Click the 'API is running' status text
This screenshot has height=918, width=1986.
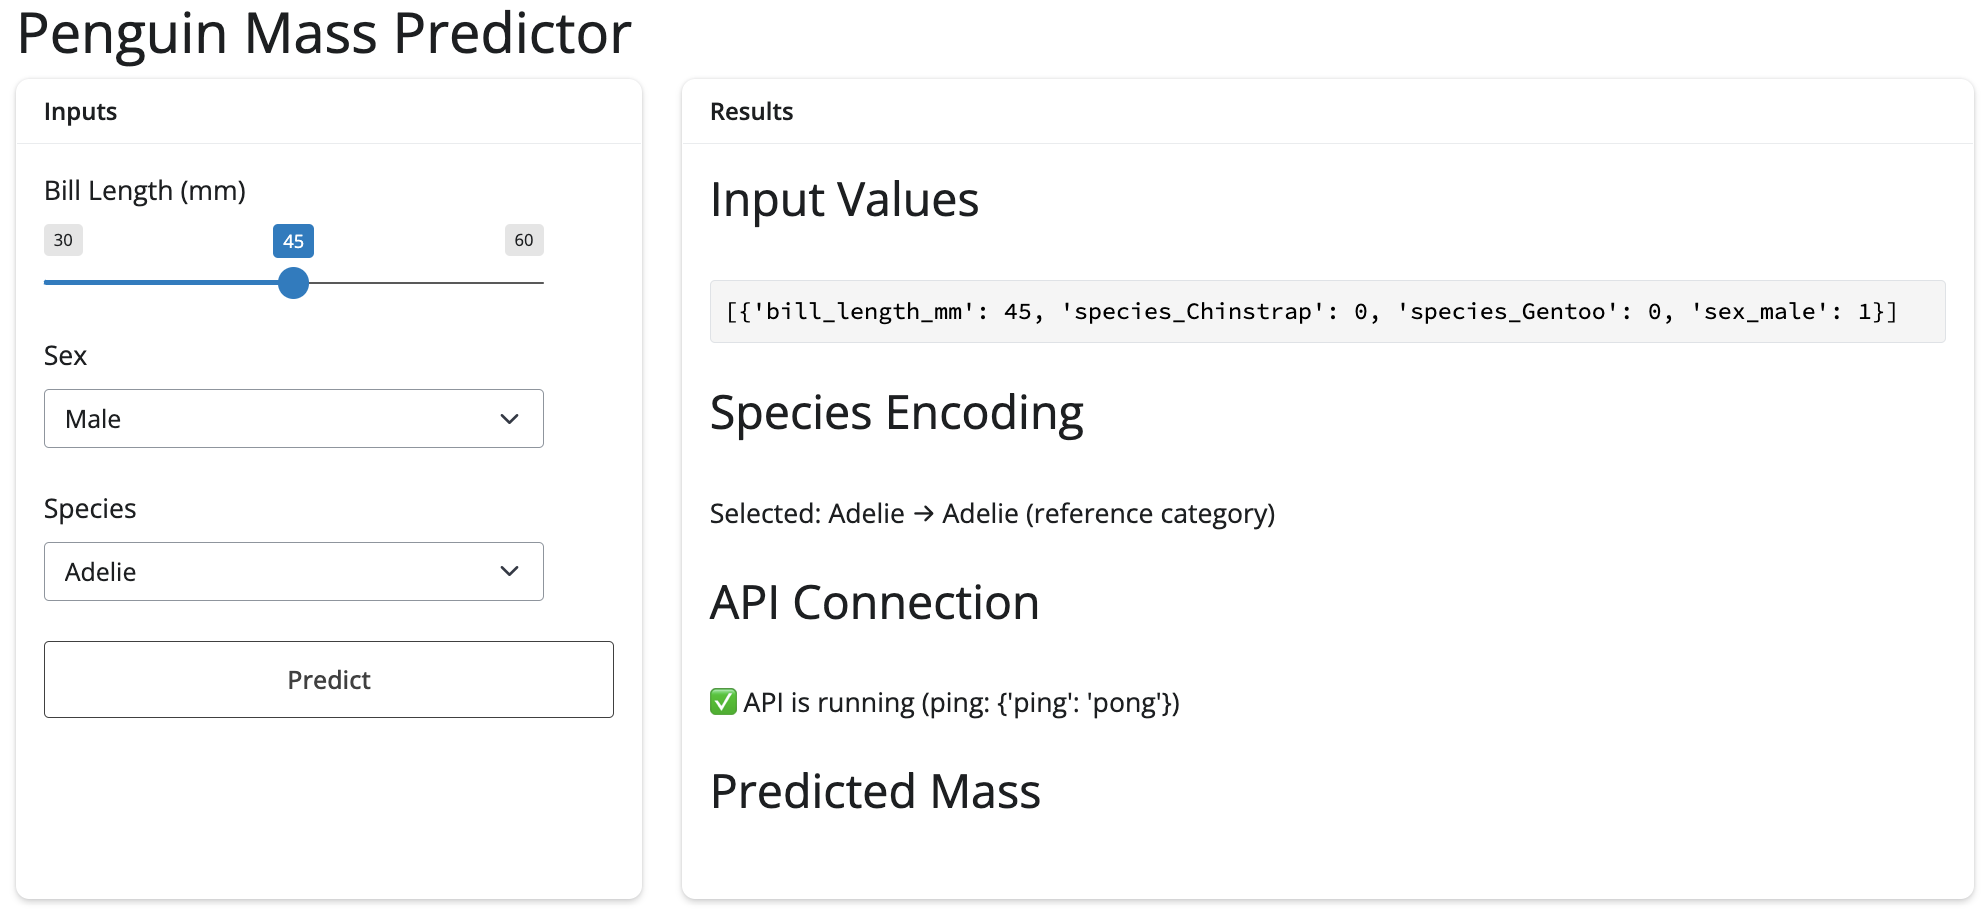click(961, 703)
